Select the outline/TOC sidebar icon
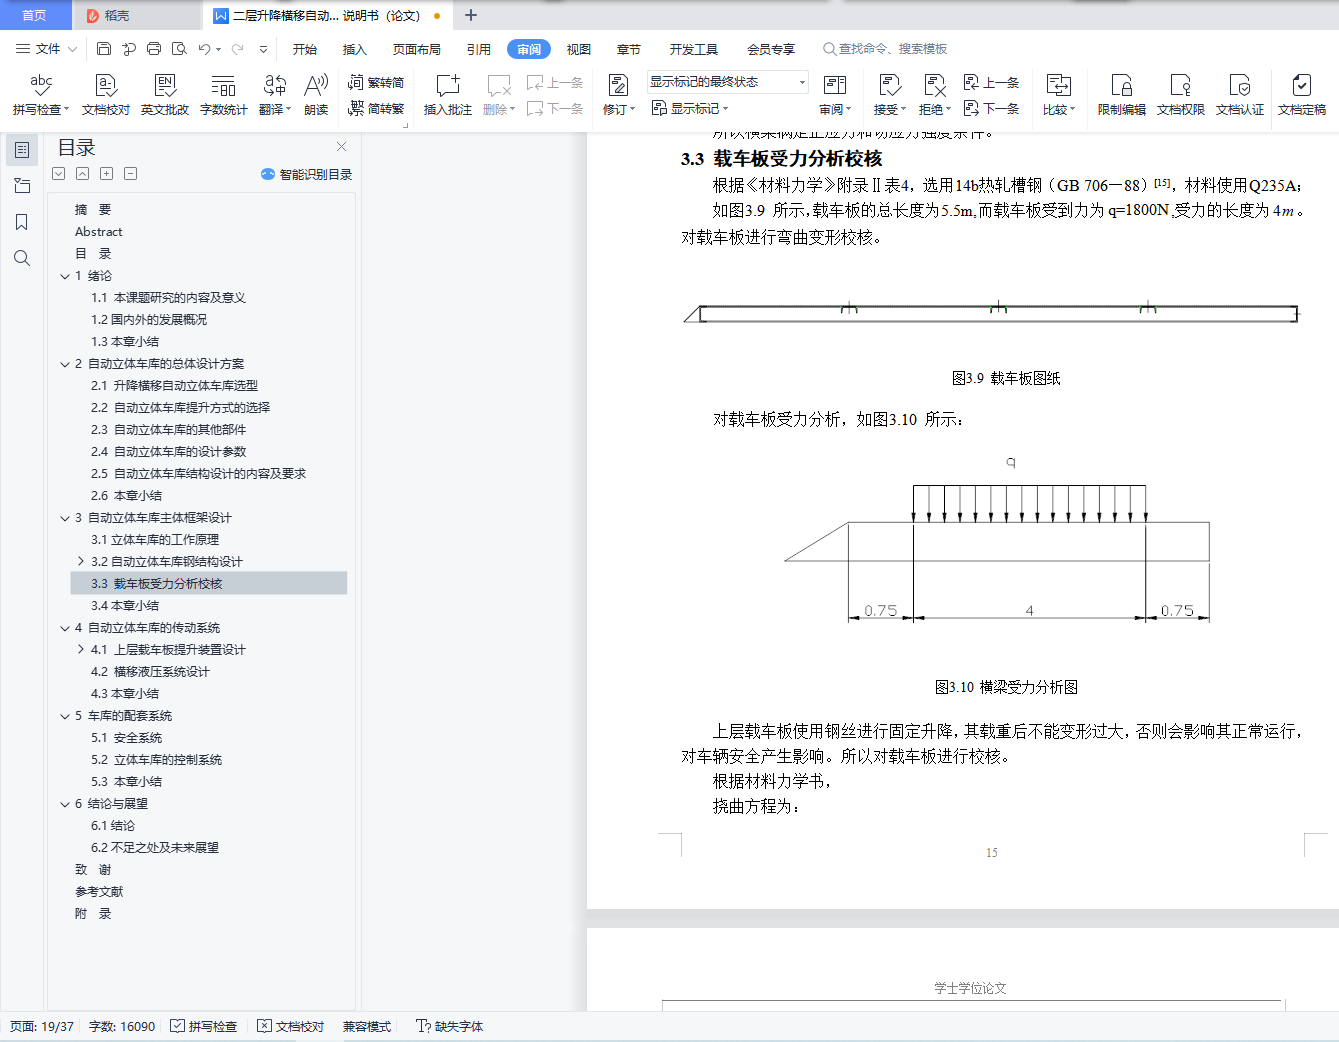Screen dimensions: 1339x1042 pyautogui.click(x=22, y=150)
